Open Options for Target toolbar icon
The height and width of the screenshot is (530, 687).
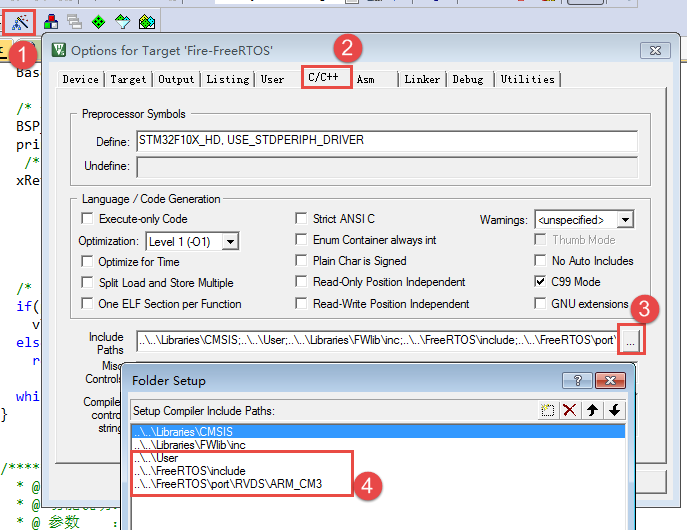click(x=19, y=22)
